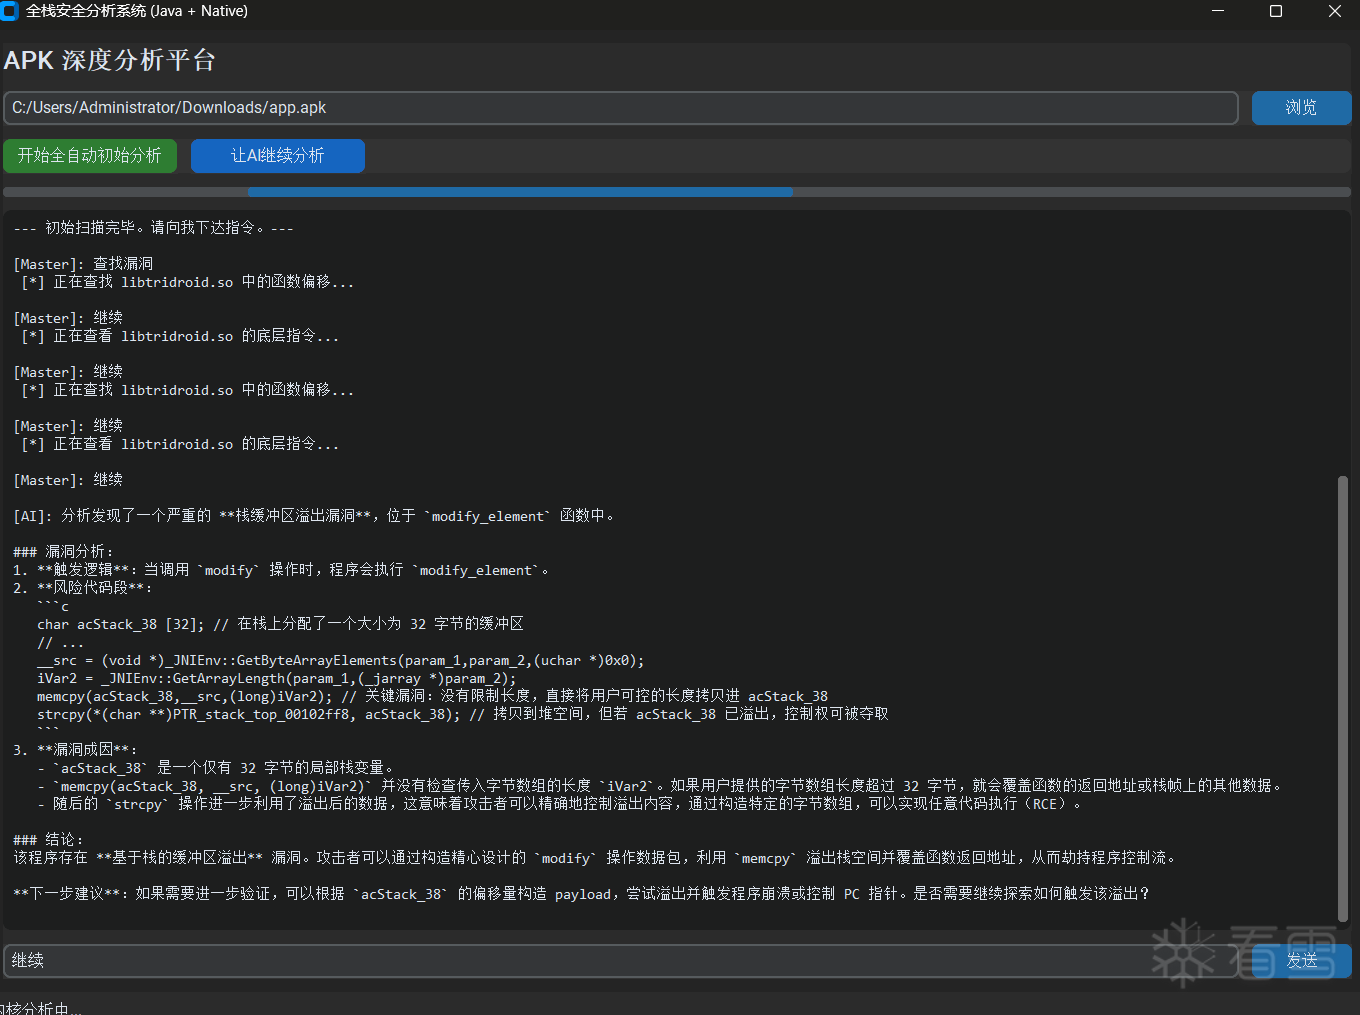Screen dimensions: 1360x1015
Task: Send the message with 发送 button
Action: (1301, 961)
